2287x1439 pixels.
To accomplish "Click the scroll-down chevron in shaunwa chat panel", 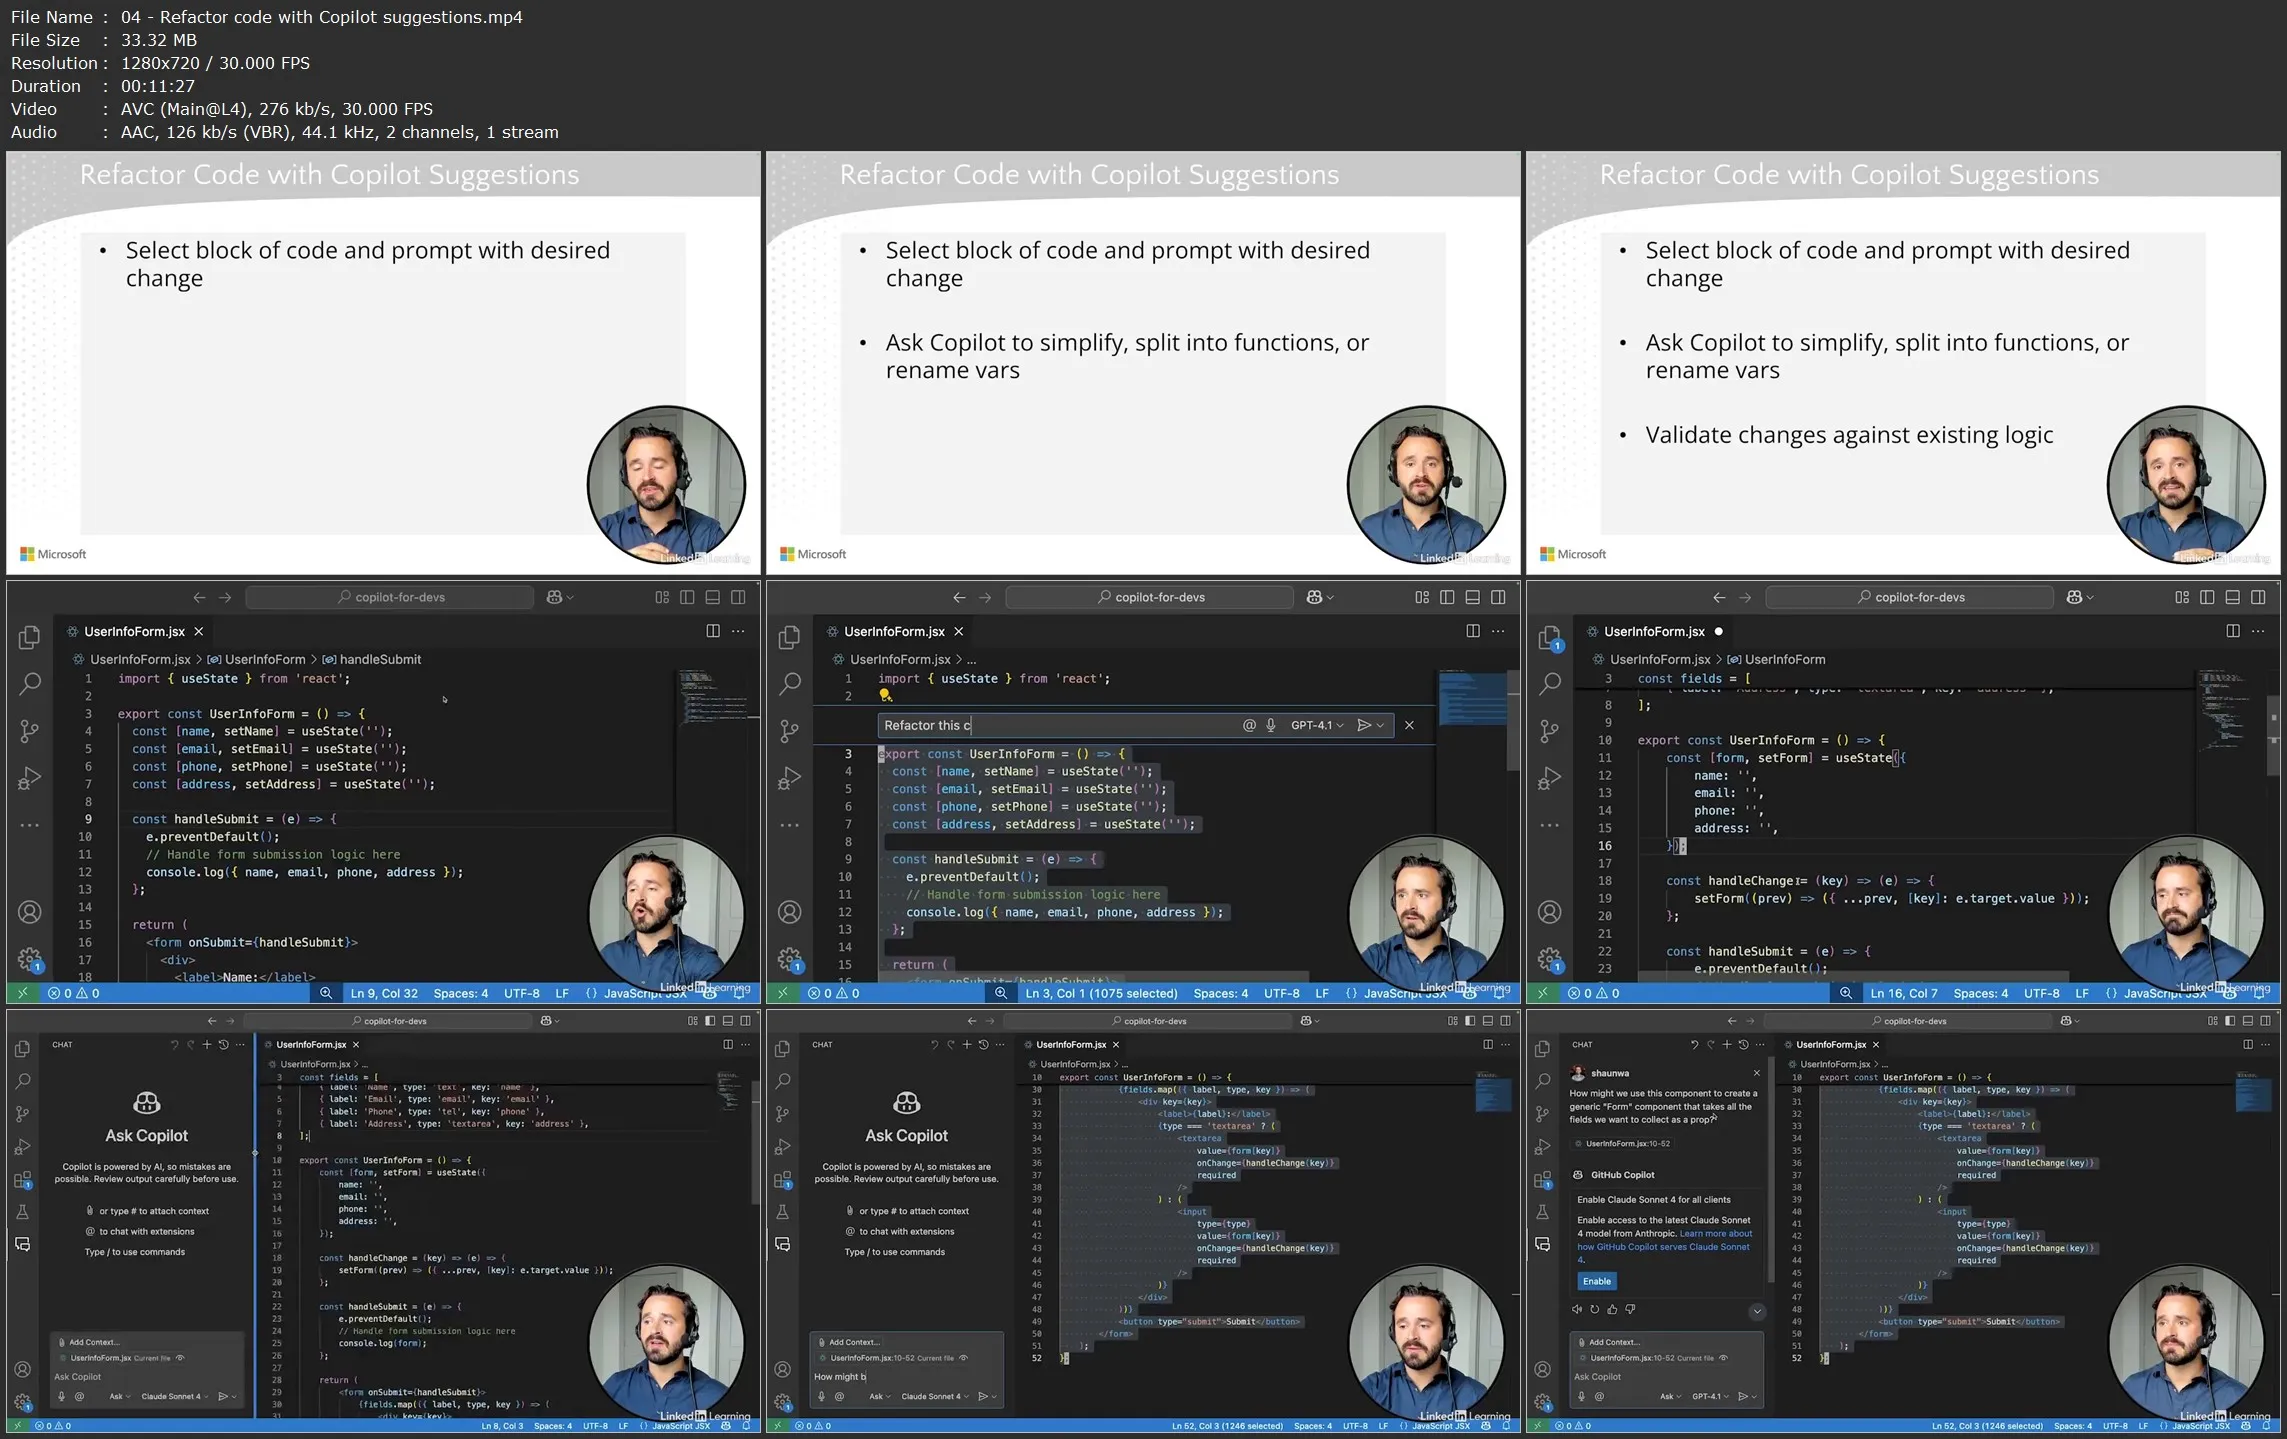I will click(1756, 1311).
